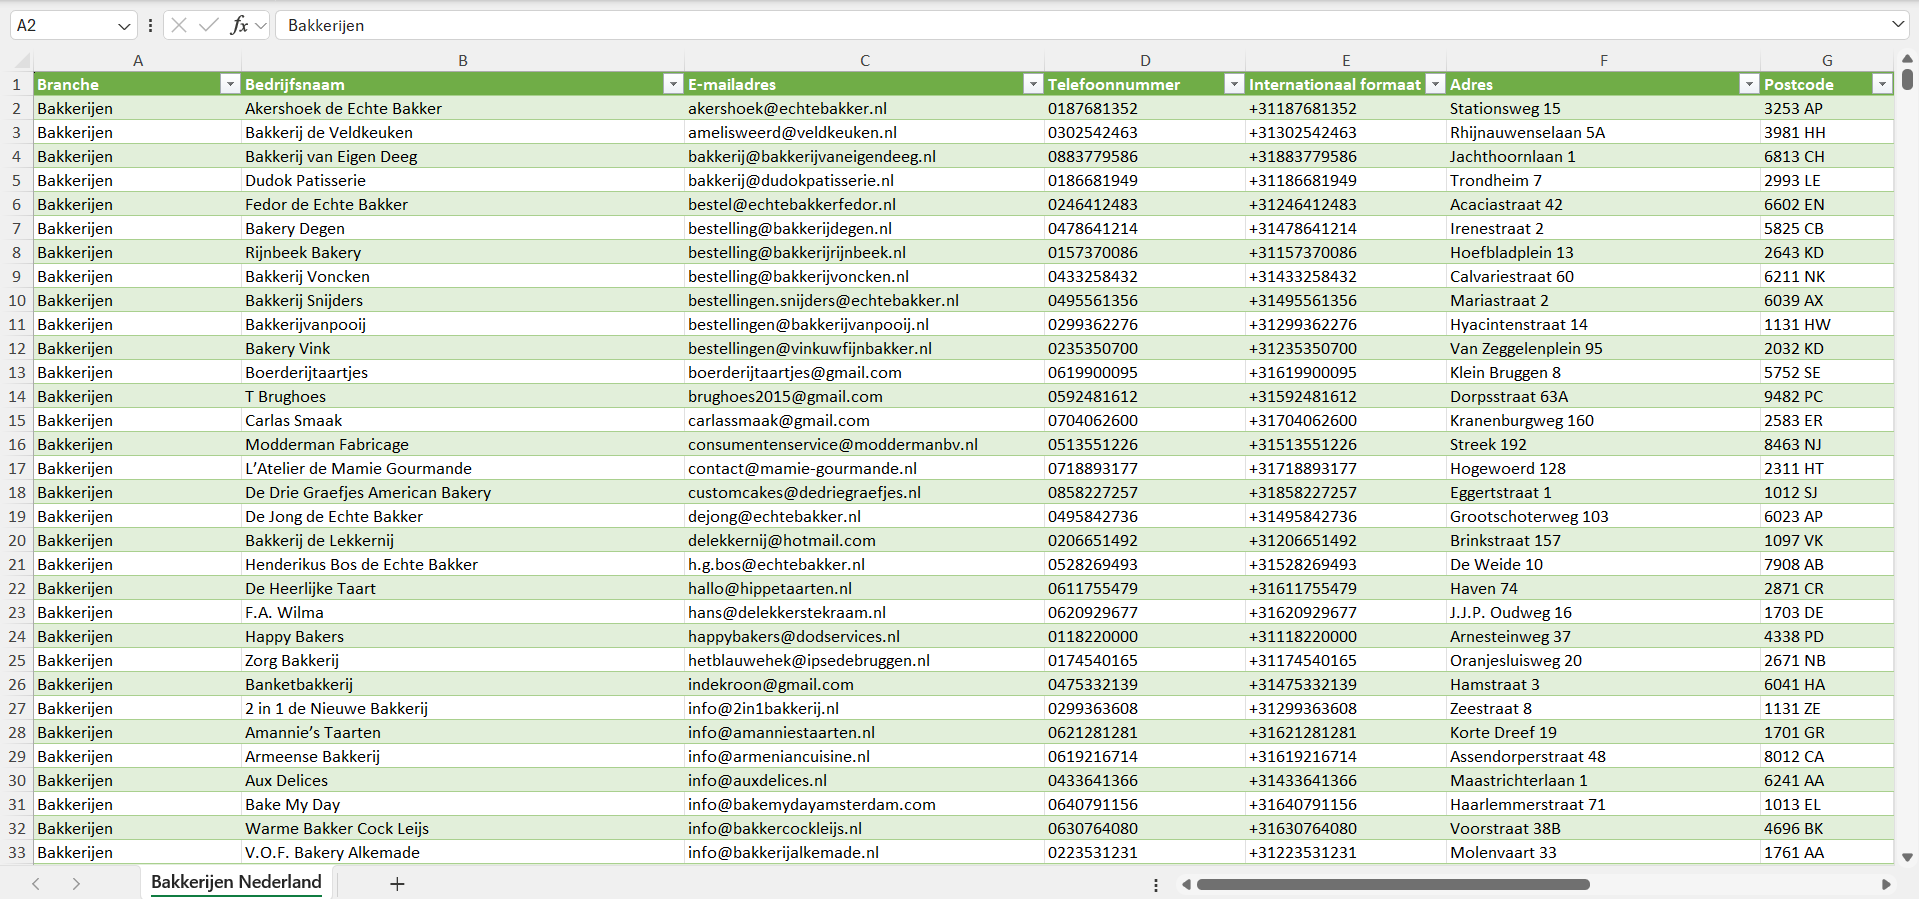Open the Branche column filter dropdown
Image resolution: width=1919 pixels, height=899 pixels.
(x=230, y=85)
